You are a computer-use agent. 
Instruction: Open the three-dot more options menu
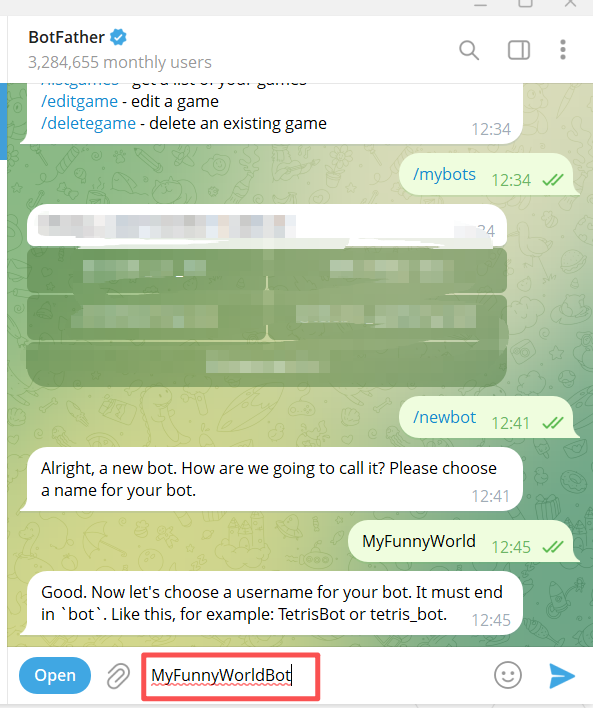[x=563, y=50]
